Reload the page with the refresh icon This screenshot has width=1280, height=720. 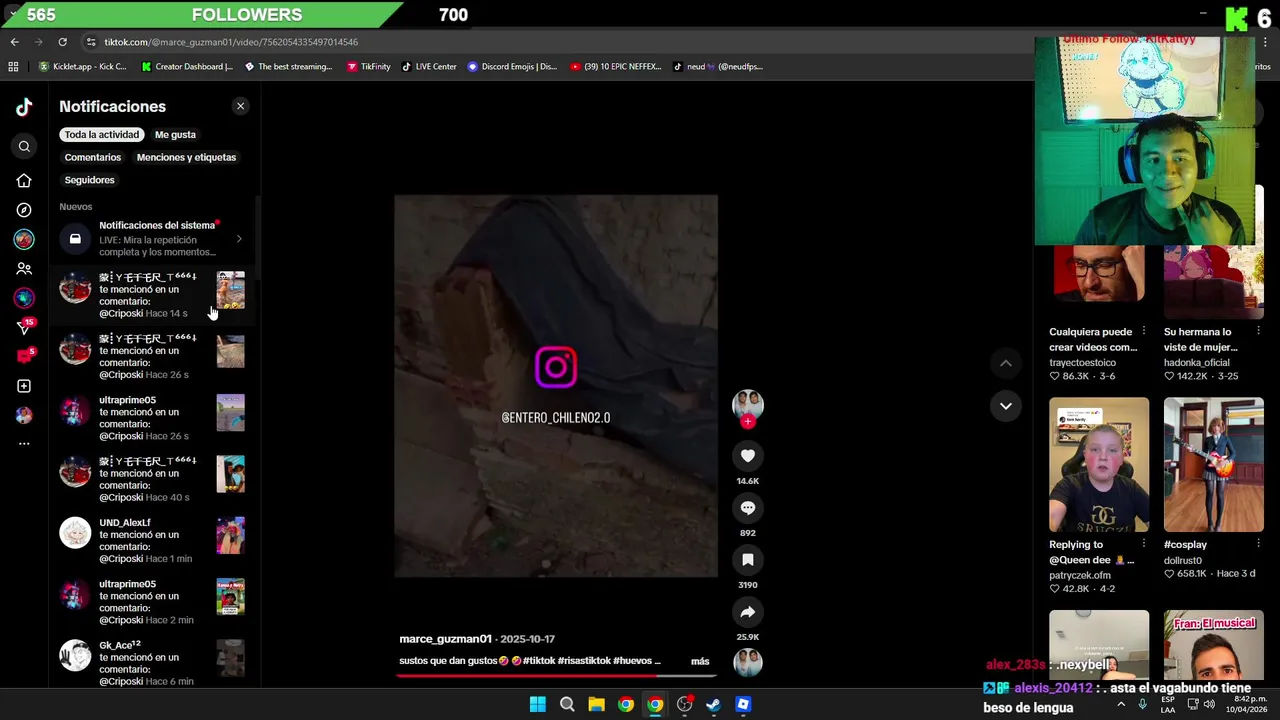tap(62, 42)
